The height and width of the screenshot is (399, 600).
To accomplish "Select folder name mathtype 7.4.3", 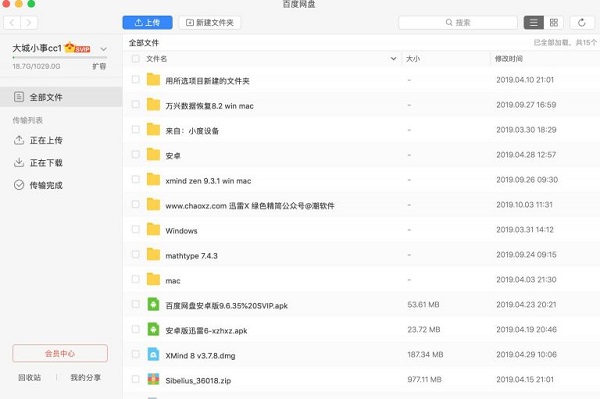I will click(191, 256).
